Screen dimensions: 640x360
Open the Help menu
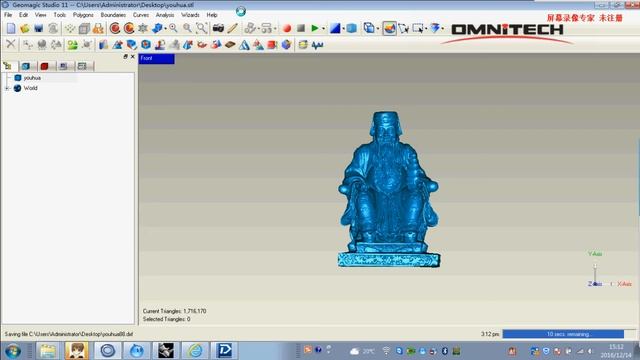pos(212,15)
